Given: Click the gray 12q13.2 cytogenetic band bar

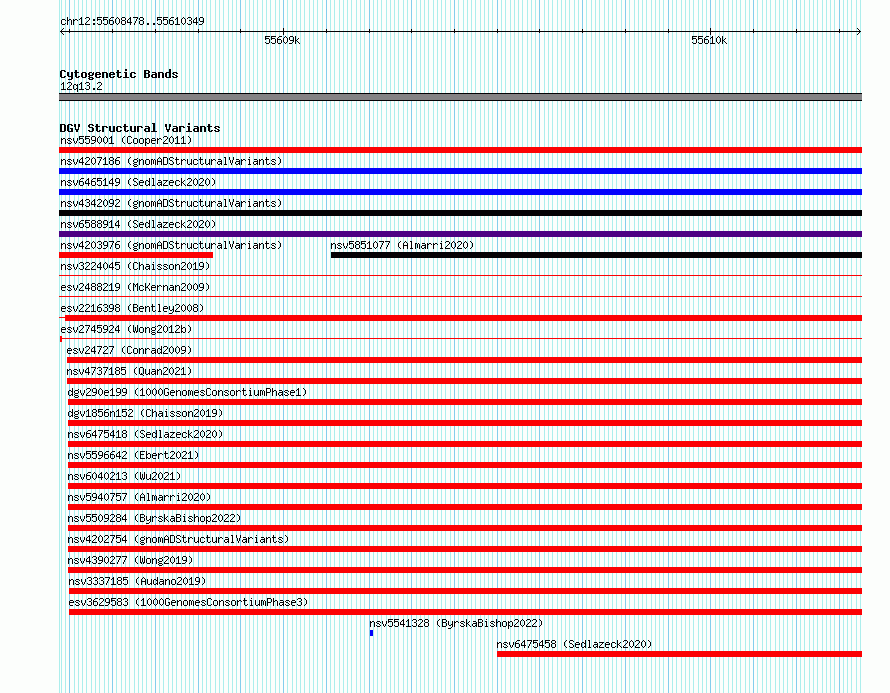Looking at the screenshot, I should pos(460,97).
